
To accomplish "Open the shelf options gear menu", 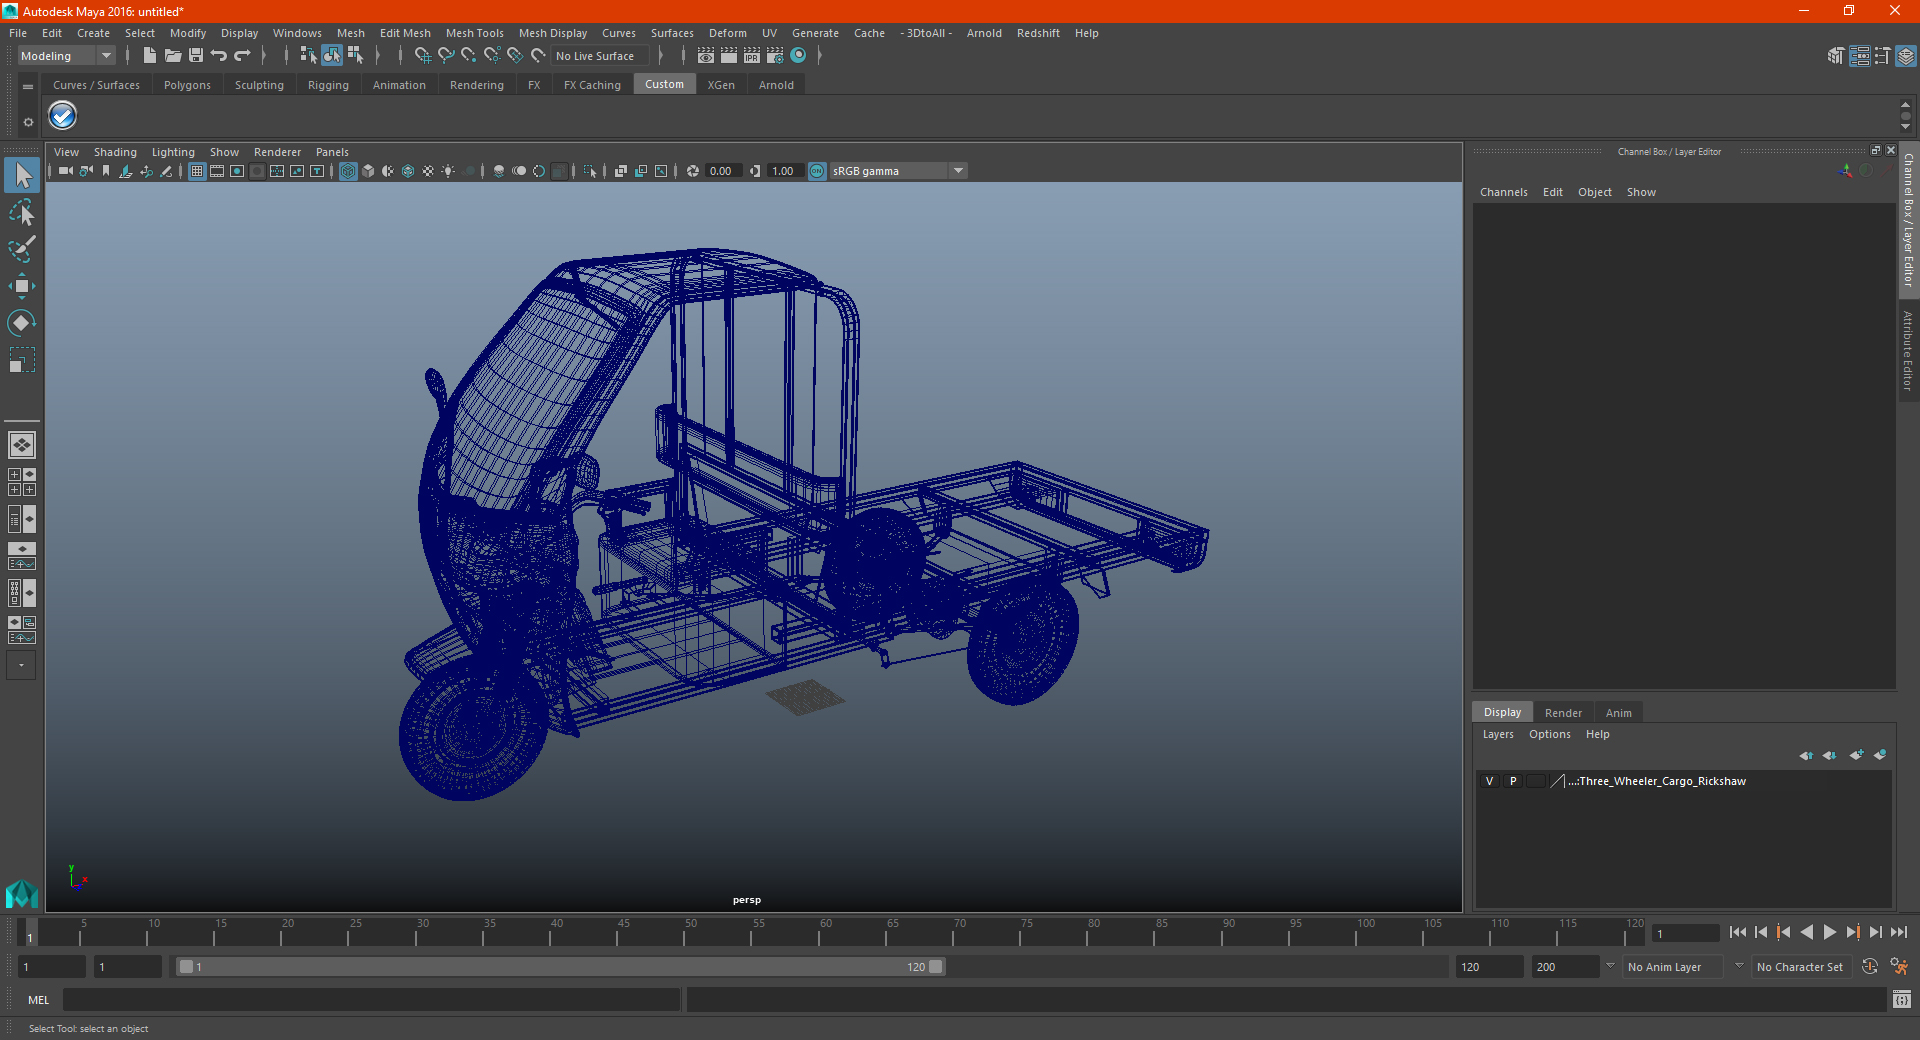I will coord(28,122).
